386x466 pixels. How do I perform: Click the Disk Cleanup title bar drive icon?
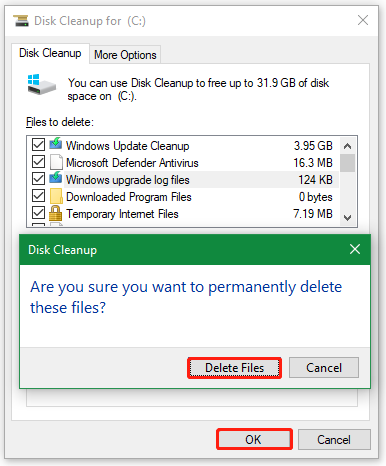pyautogui.click(x=21, y=21)
